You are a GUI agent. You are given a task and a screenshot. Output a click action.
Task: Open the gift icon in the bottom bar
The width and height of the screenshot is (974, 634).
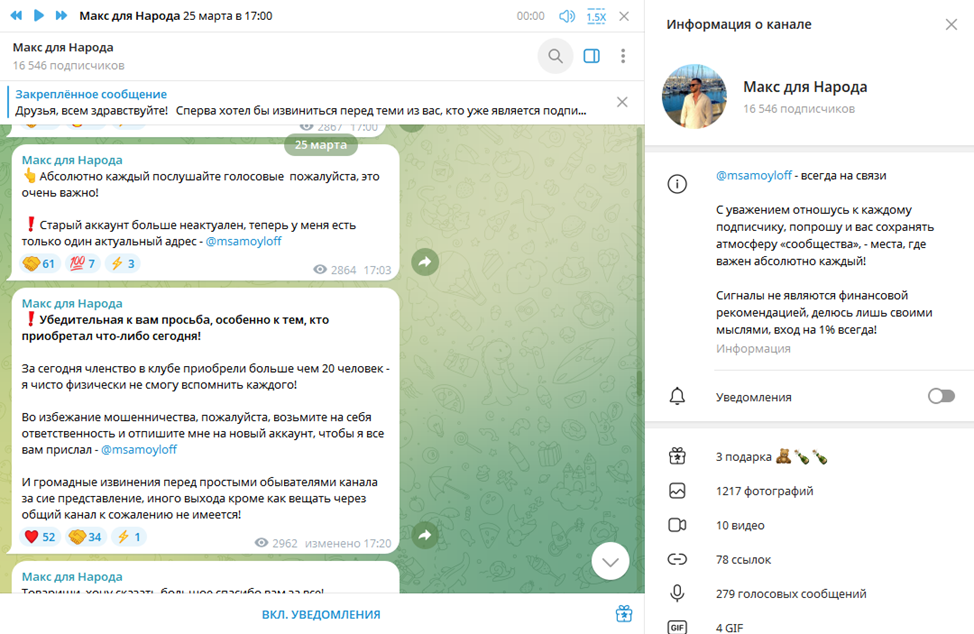(x=624, y=614)
